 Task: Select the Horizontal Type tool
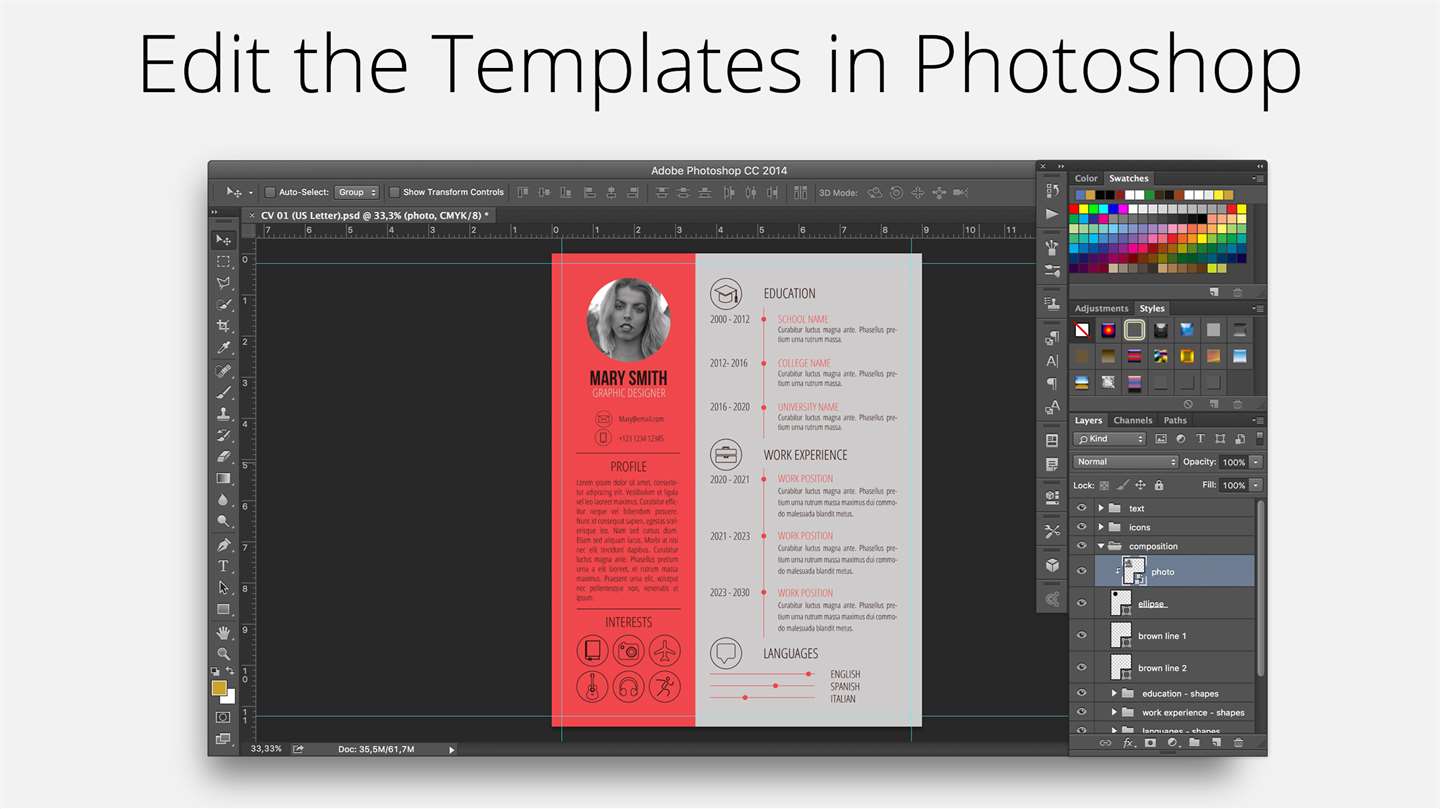click(223, 566)
